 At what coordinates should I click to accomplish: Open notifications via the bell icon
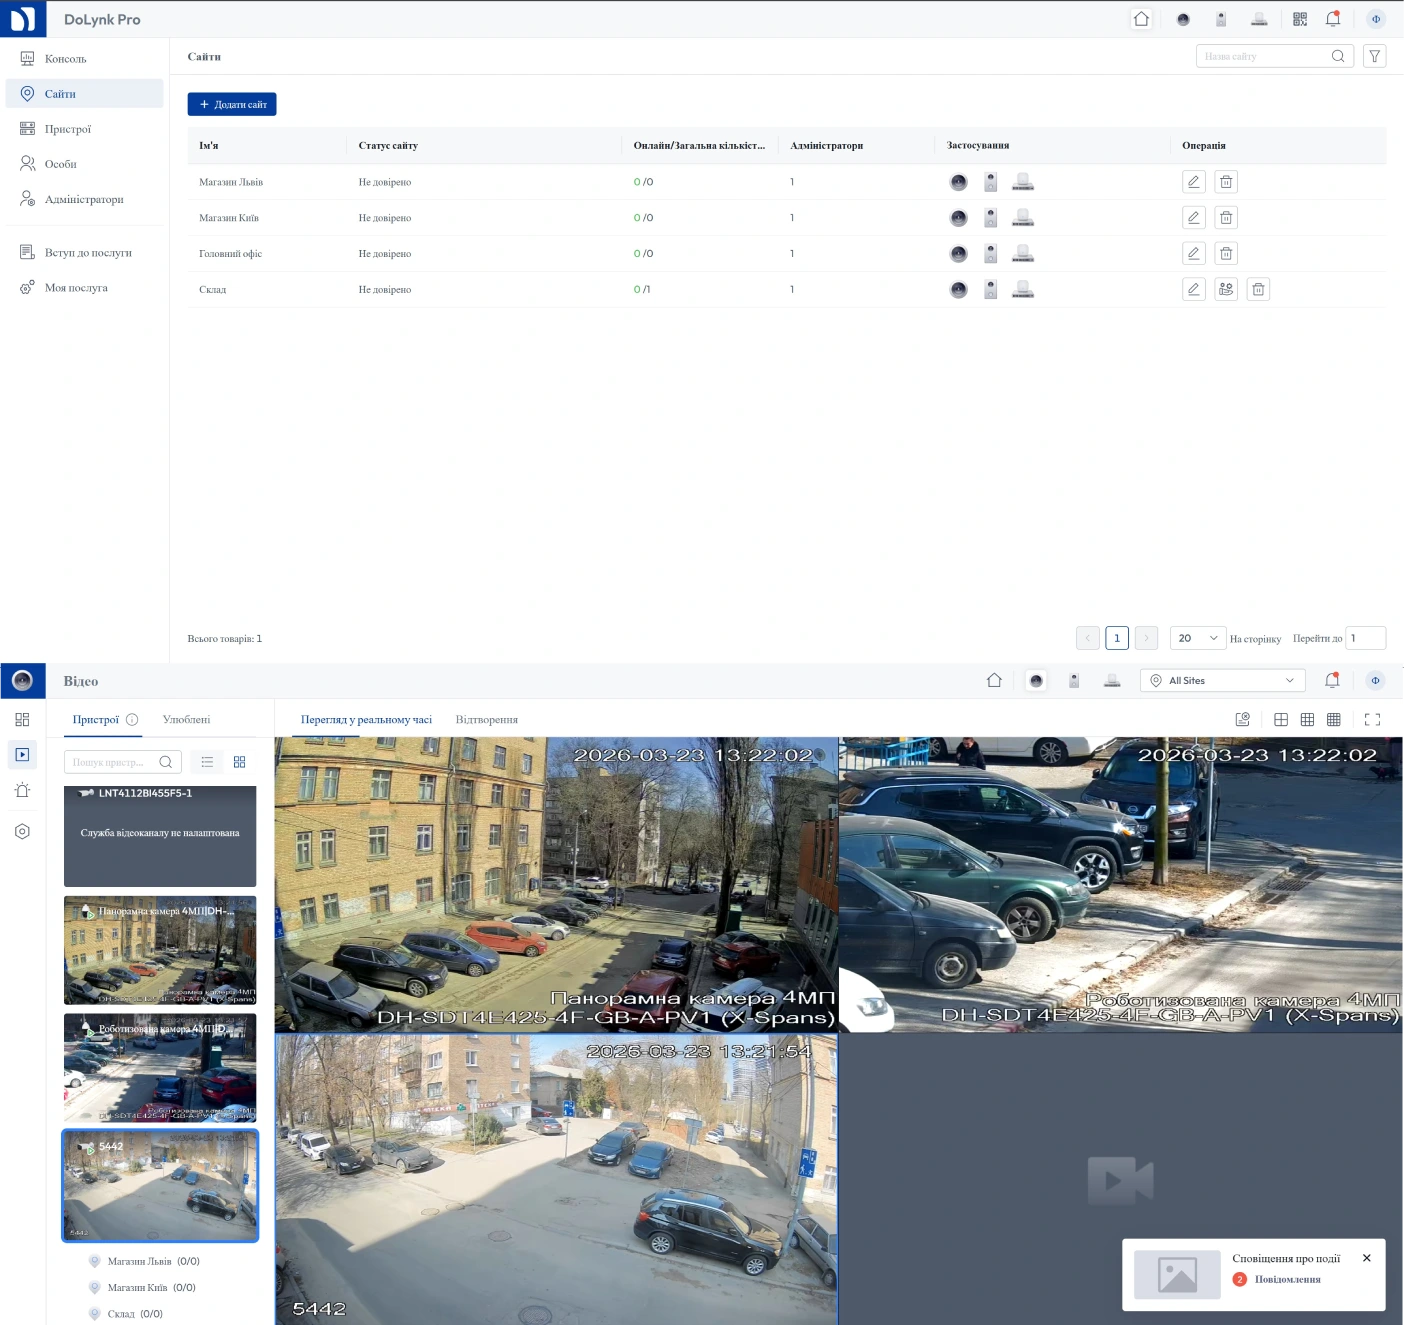tap(1332, 18)
